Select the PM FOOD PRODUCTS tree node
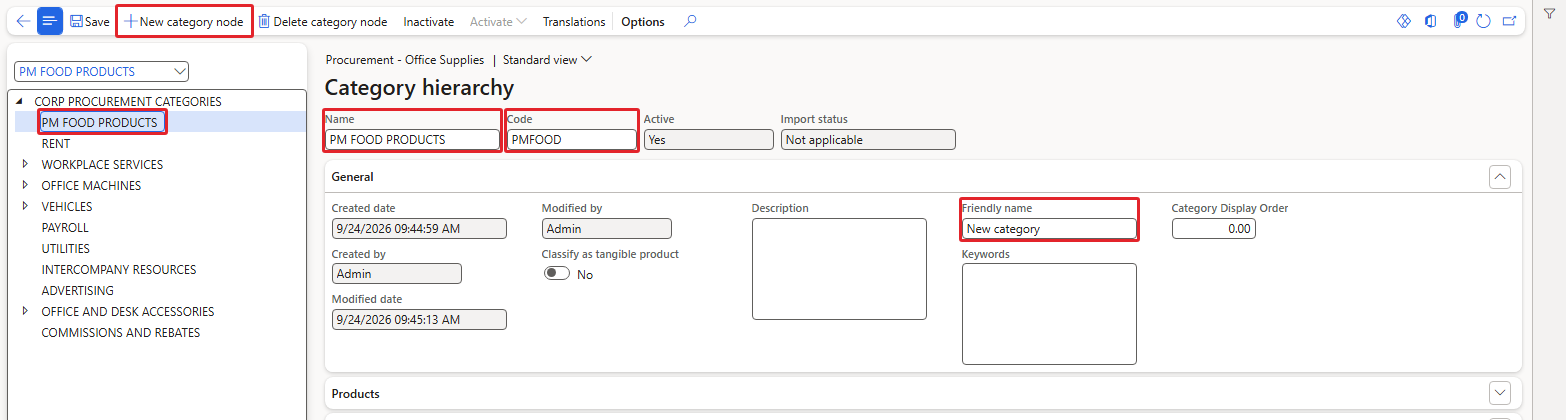Image resolution: width=1566 pixels, height=420 pixels. (x=100, y=122)
